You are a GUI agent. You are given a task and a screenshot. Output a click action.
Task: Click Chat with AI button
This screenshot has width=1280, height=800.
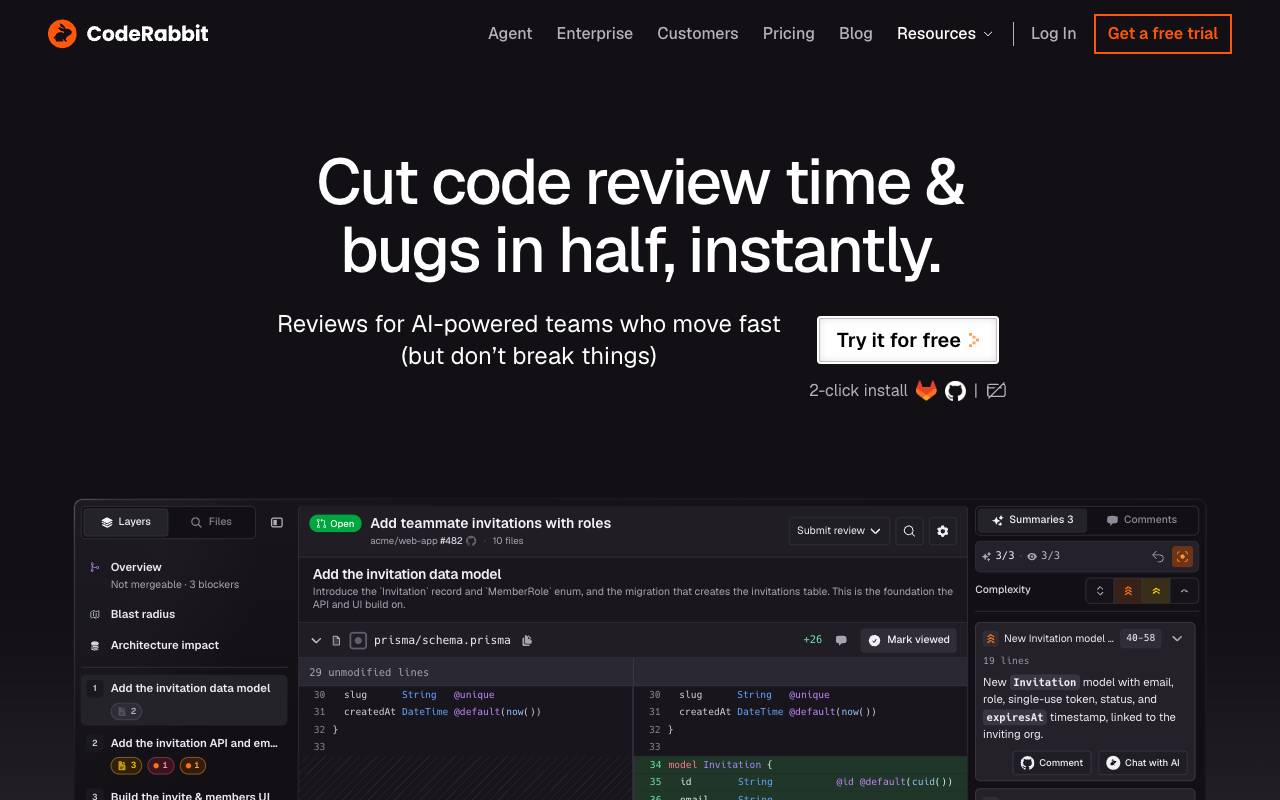pos(1142,763)
